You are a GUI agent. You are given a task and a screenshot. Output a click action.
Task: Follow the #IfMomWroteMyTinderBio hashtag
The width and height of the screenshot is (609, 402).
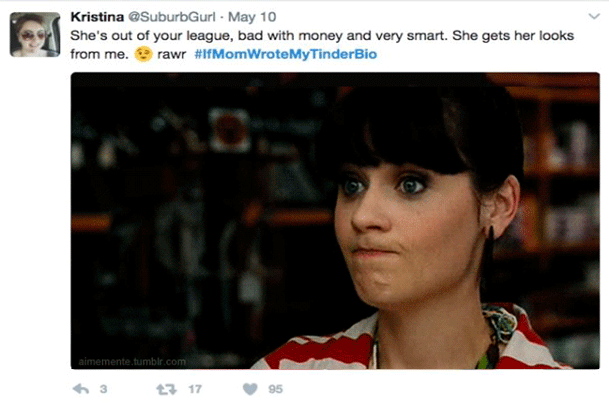285,54
